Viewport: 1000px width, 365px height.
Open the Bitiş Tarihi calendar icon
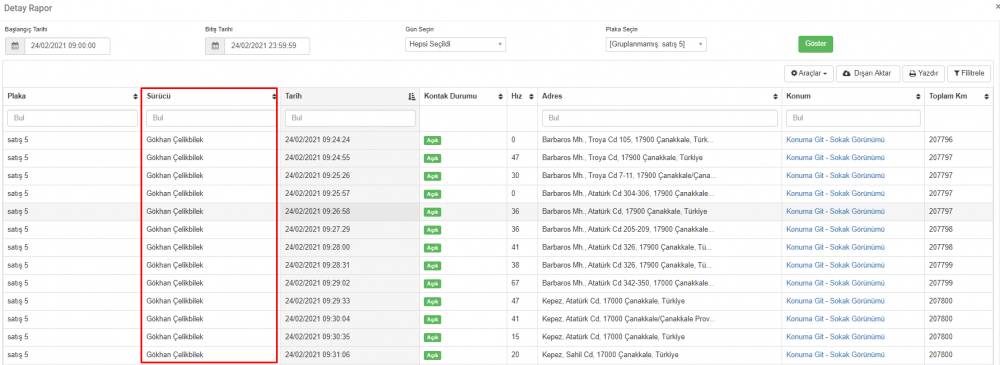(216, 46)
